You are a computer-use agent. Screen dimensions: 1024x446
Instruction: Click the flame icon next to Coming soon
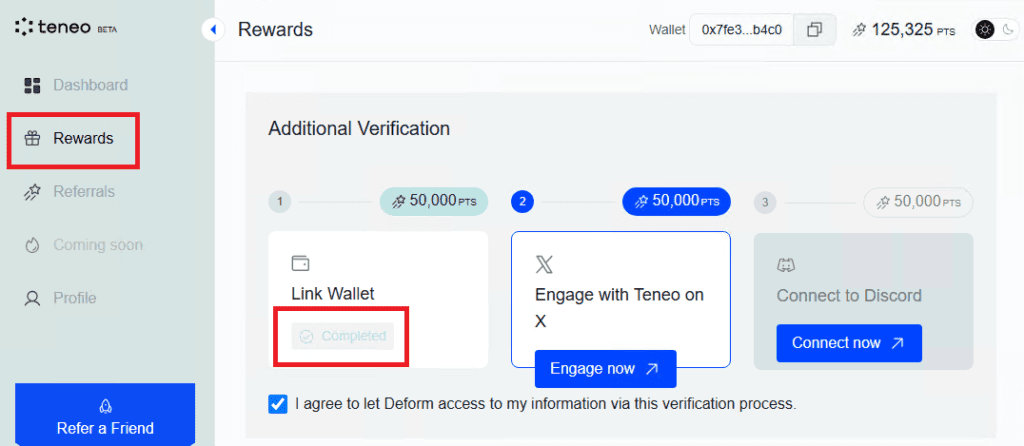(32, 245)
